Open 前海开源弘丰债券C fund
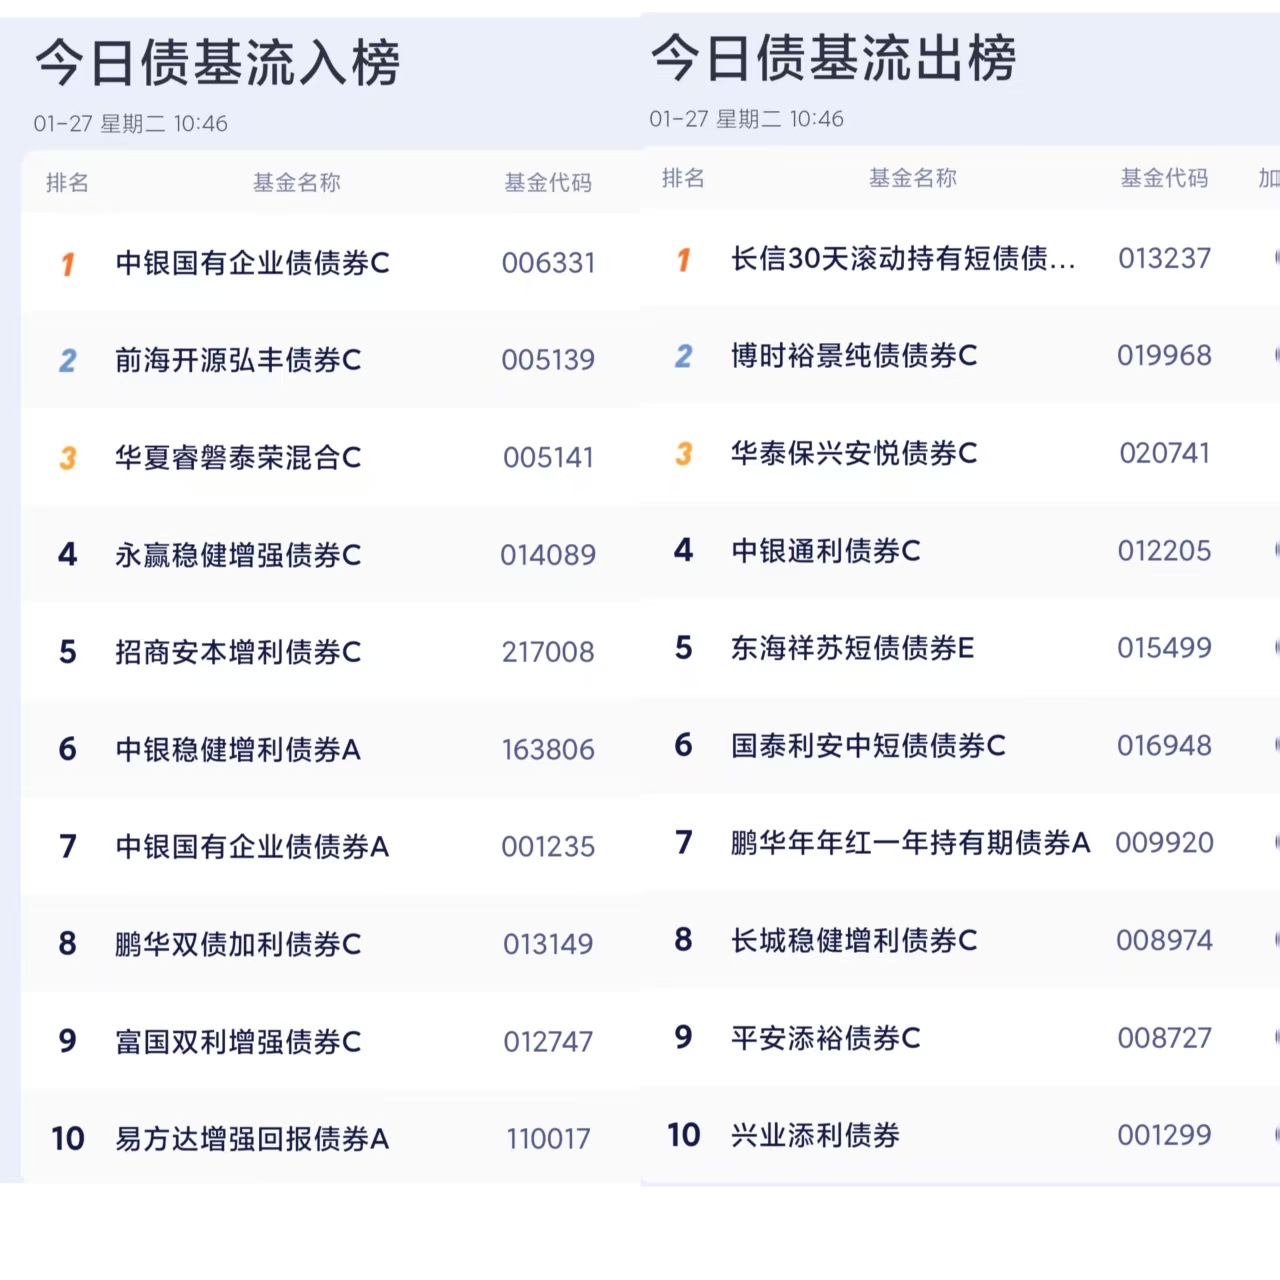 tap(238, 360)
